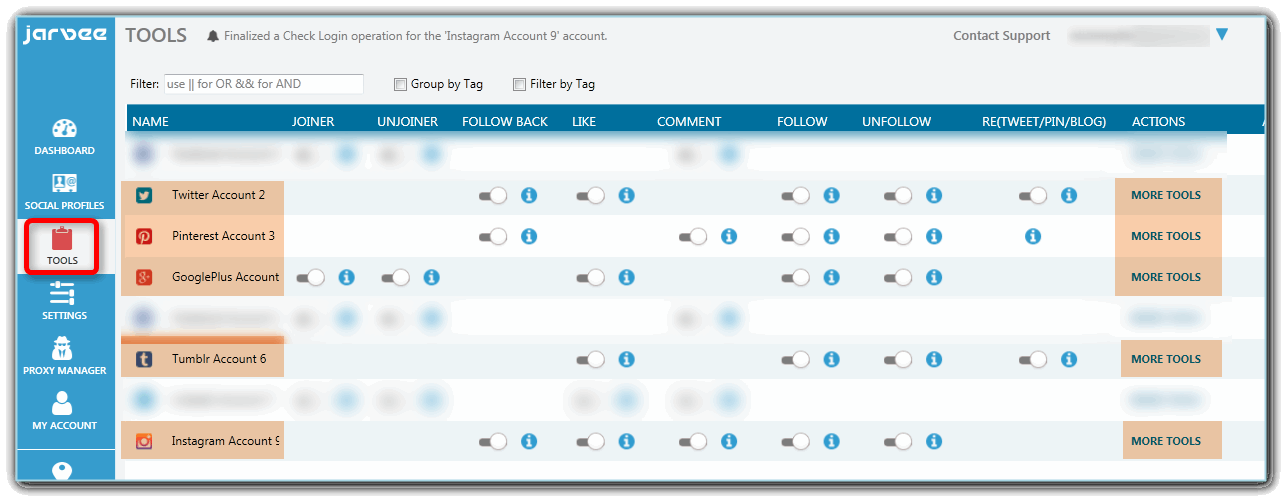Go to Settings in sidebar
Image resolution: width=1282 pixels, height=497 pixels.
pos(64,301)
